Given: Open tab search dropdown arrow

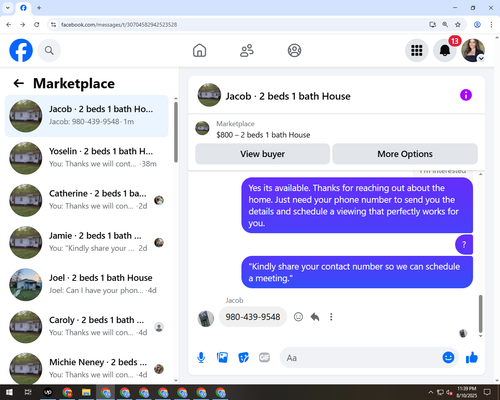Looking at the screenshot, I should click(8, 8).
